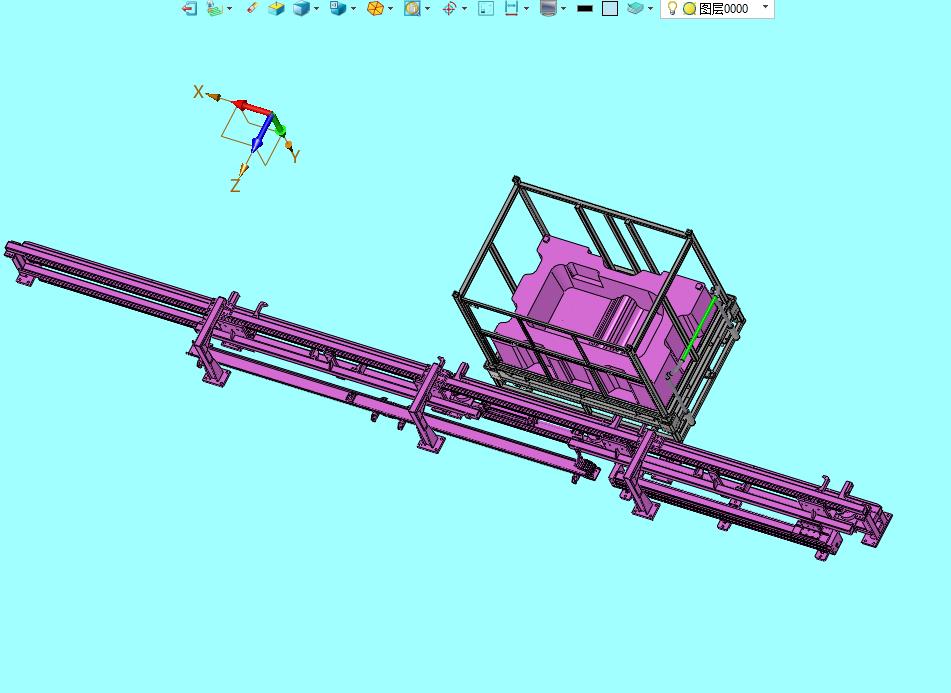Click the exit icon with red arrow
Image resolution: width=951 pixels, height=693 pixels.
[189, 8]
